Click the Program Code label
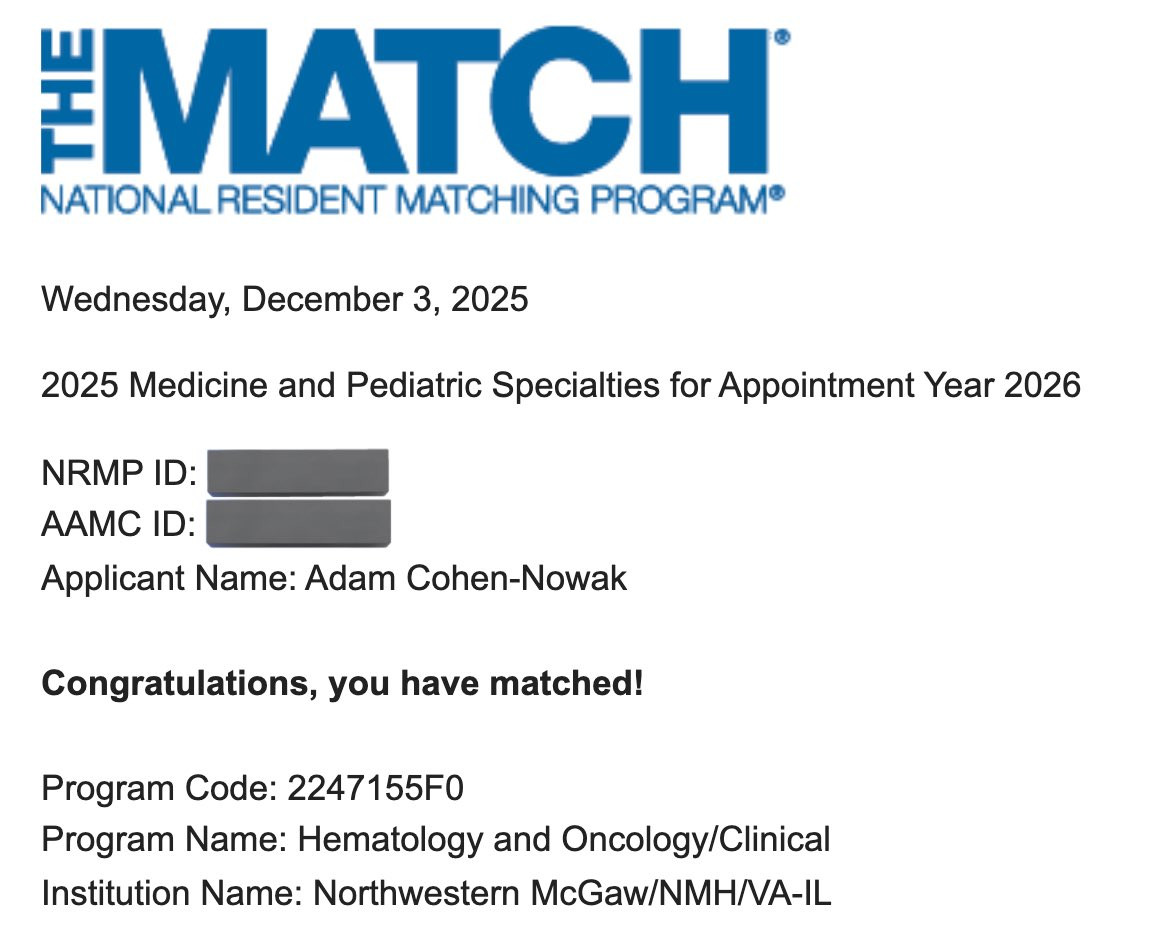 (159, 788)
